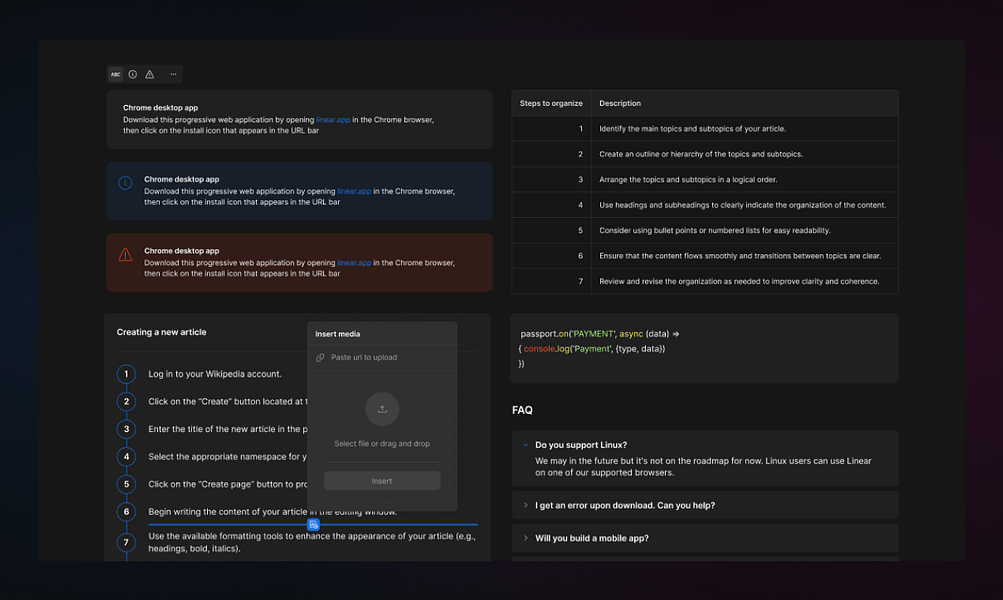
Task: Expand "Will you build a mobile app?"
Action: 525,537
